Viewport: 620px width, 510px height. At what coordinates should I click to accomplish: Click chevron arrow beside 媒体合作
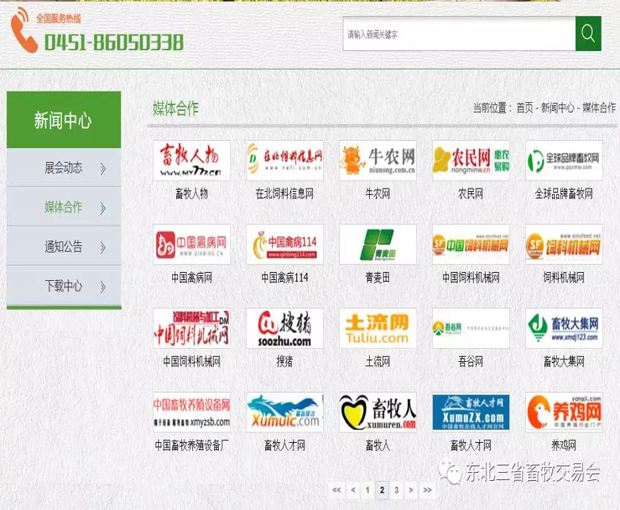103,208
